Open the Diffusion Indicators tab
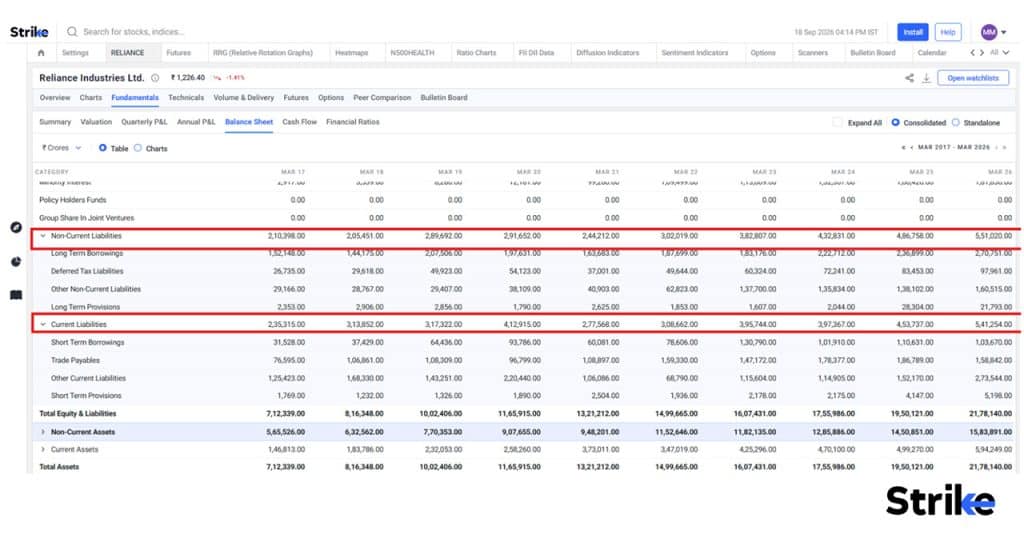Screen dimensions: 1024x542 (607, 53)
